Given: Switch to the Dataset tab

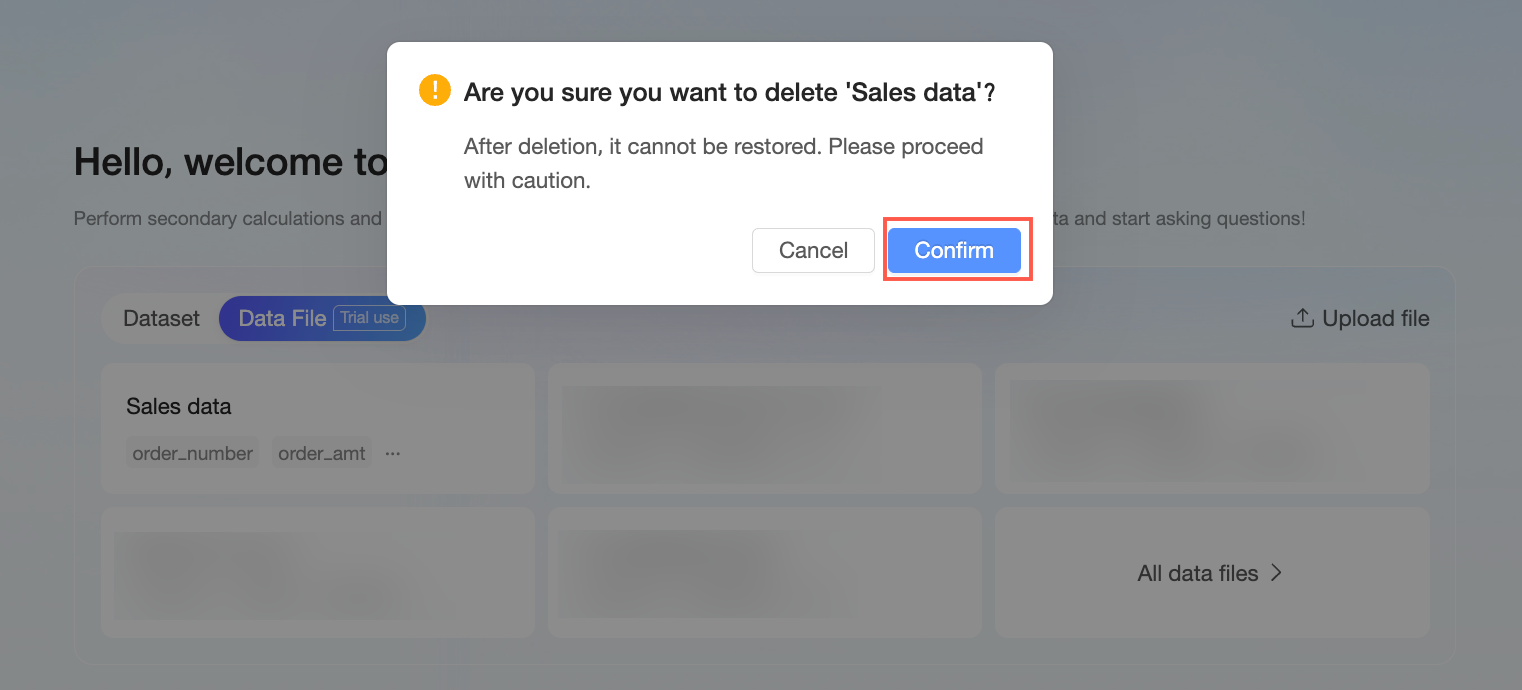Looking at the screenshot, I should (161, 318).
